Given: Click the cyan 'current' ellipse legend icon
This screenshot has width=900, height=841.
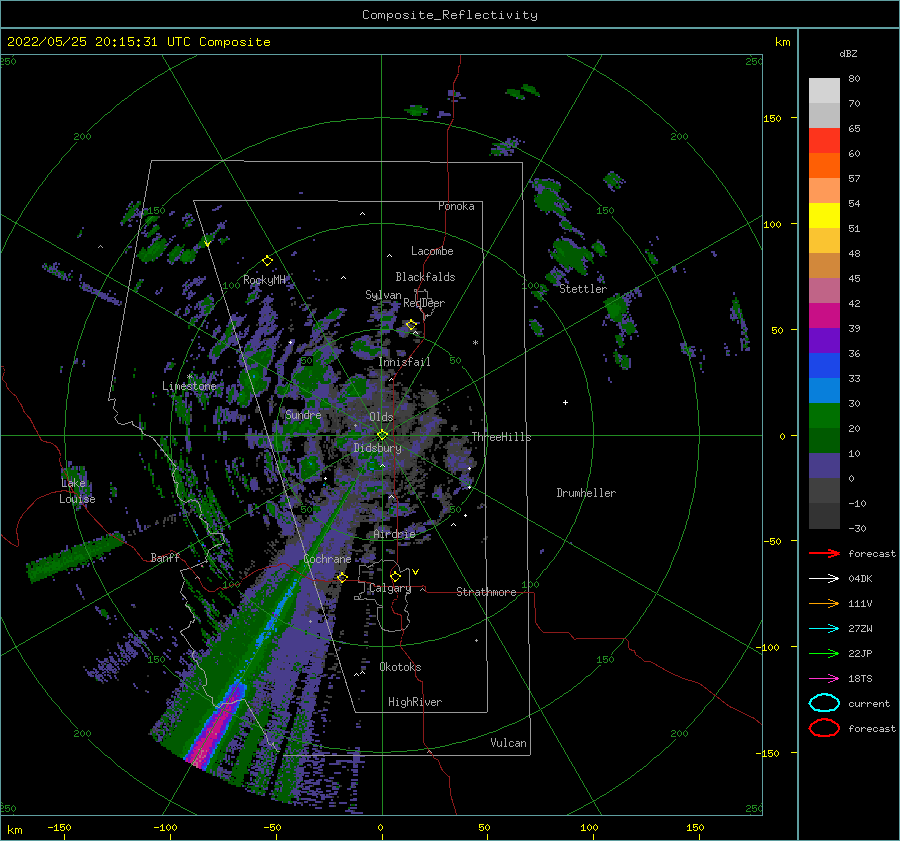Looking at the screenshot, I should pos(824,703).
